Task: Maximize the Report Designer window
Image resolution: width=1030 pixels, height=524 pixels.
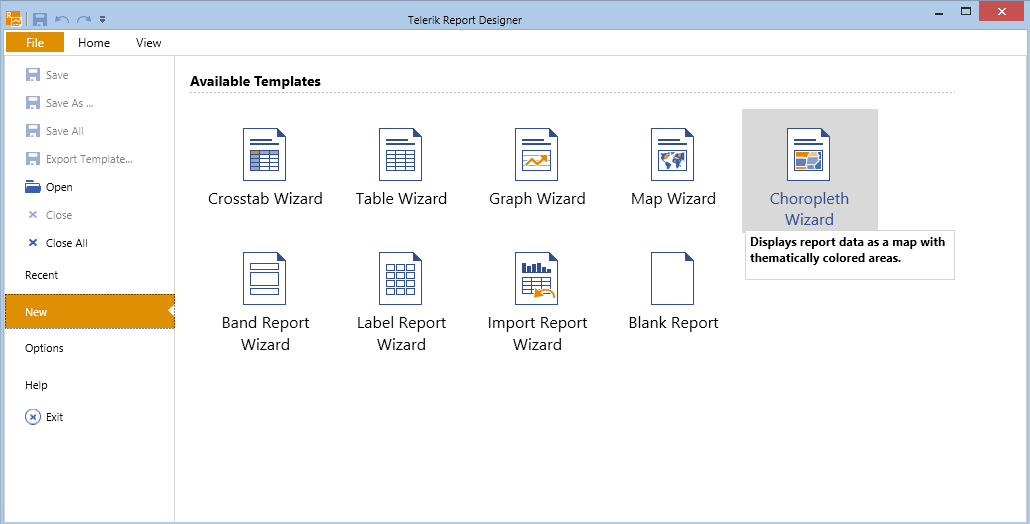Action: point(965,11)
